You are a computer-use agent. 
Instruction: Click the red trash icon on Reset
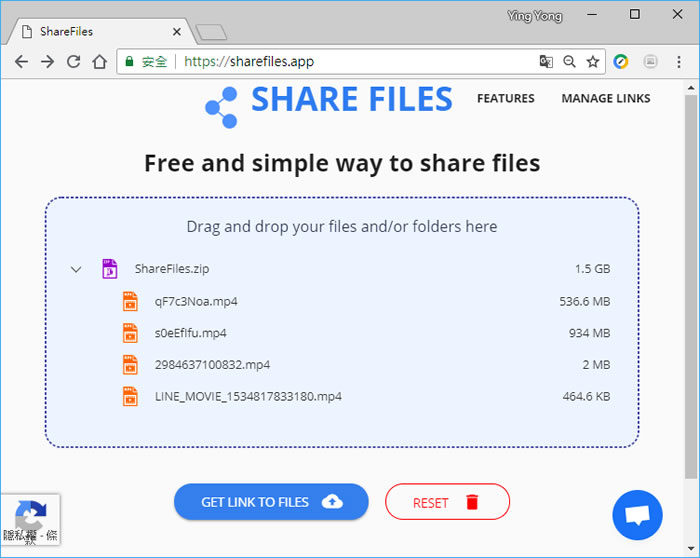coord(472,502)
